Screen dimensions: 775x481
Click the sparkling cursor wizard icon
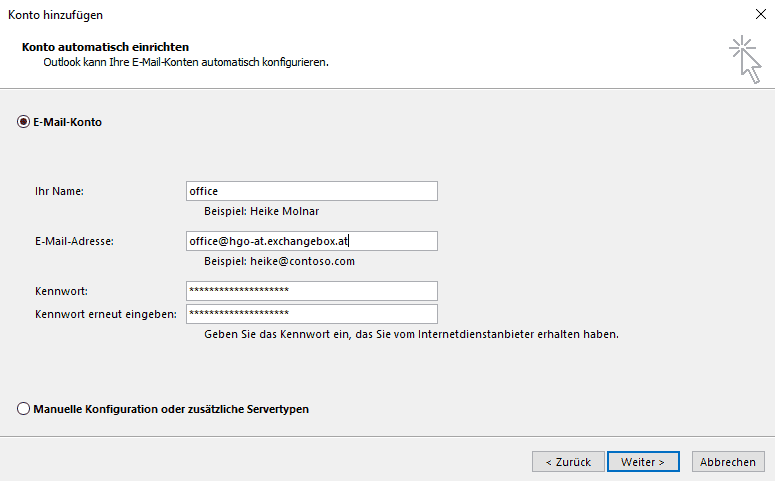point(744,57)
